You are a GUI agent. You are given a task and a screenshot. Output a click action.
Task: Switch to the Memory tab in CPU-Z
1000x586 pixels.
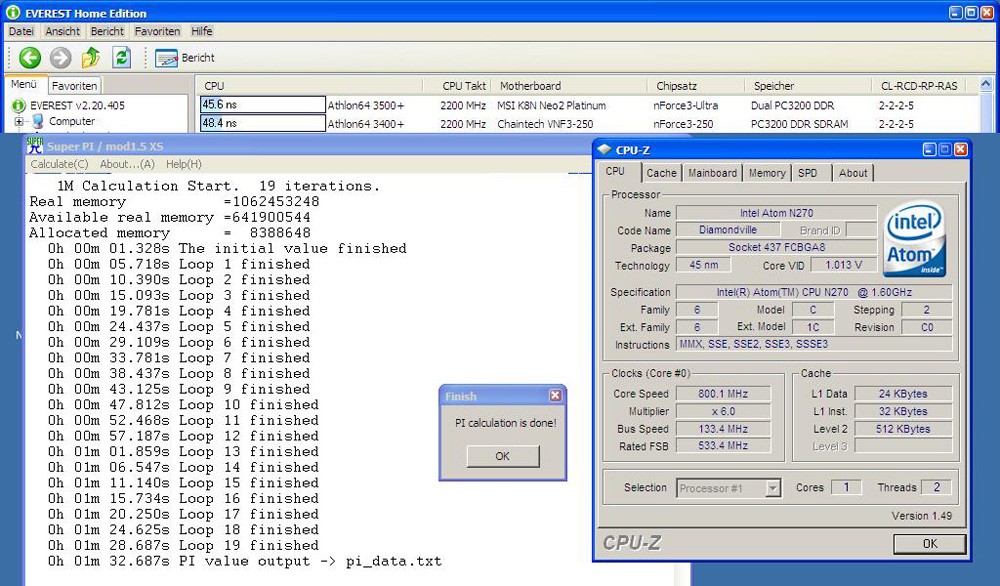pos(767,173)
